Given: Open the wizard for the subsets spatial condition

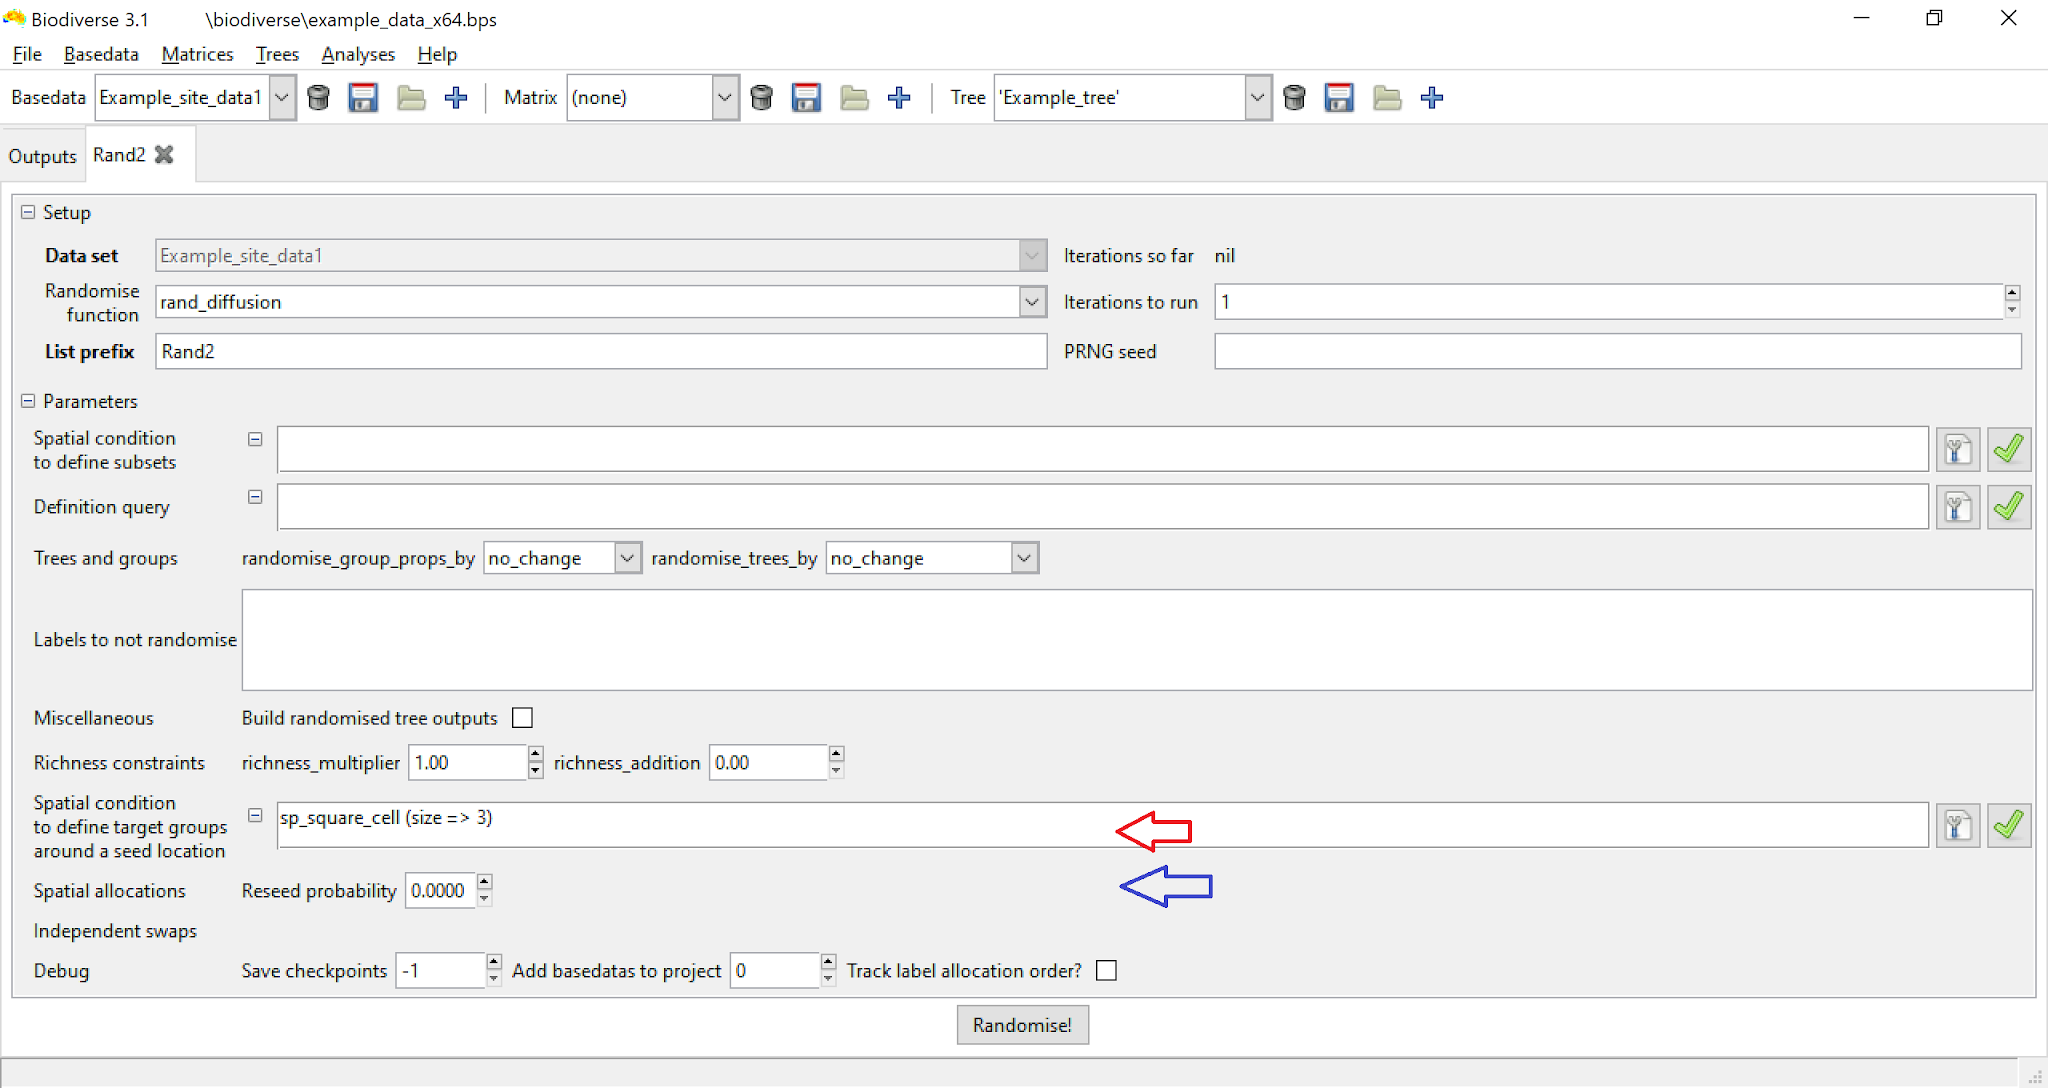Looking at the screenshot, I should [x=1958, y=449].
